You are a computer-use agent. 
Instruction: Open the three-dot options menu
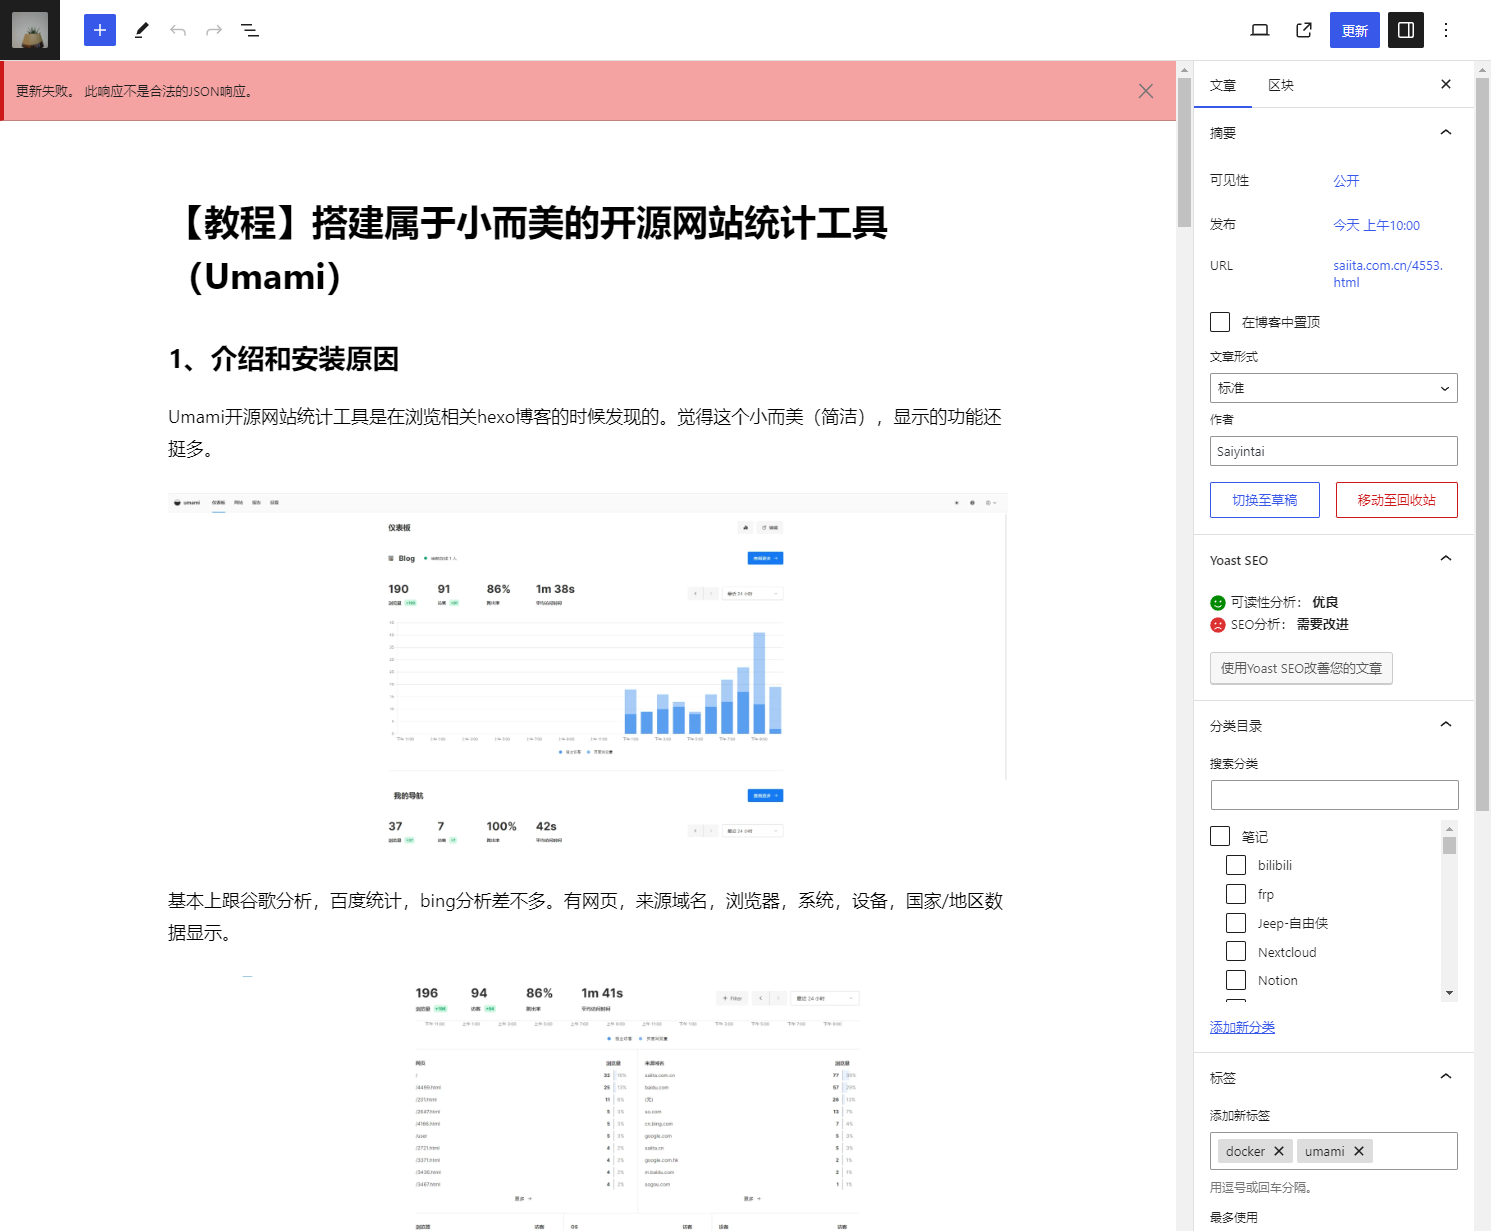pyautogui.click(x=1446, y=30)
